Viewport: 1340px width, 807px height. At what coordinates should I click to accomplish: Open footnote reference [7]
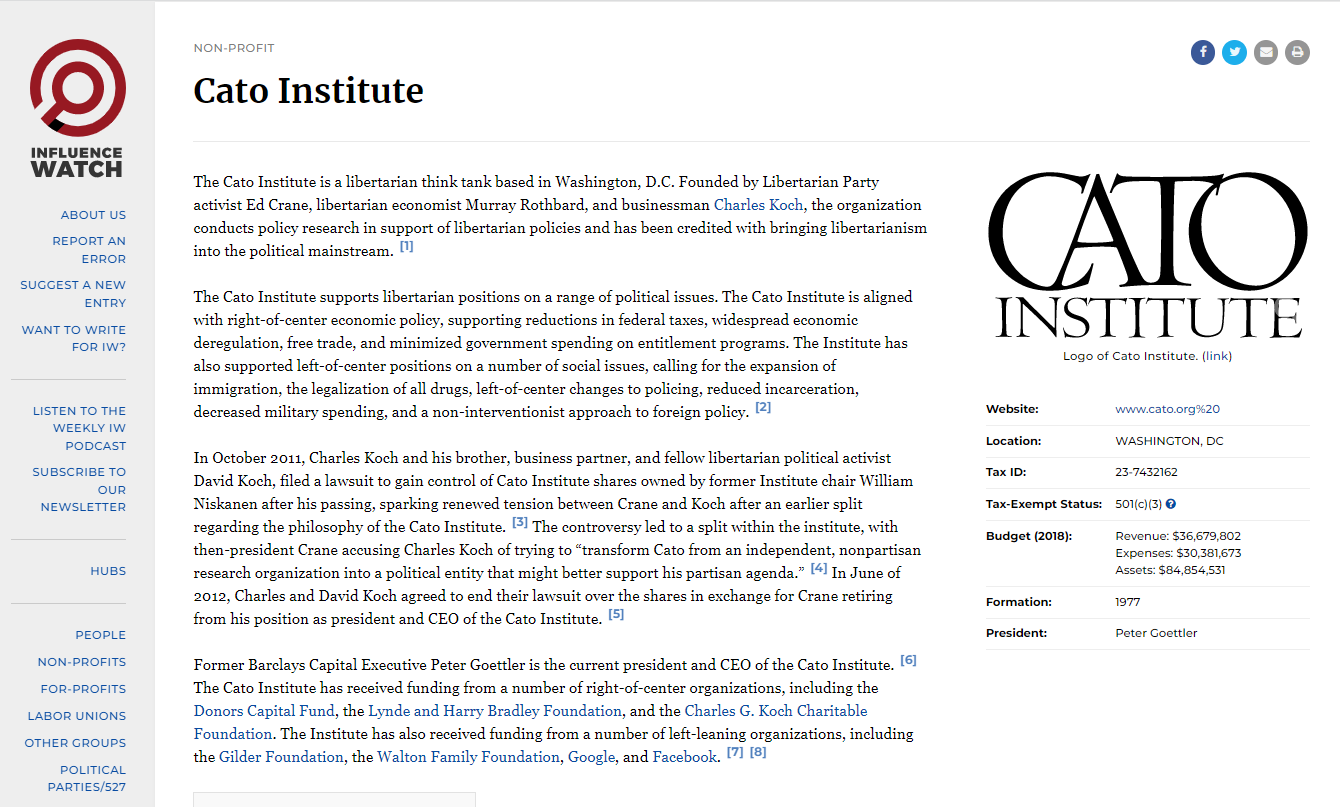pos(735,753)
